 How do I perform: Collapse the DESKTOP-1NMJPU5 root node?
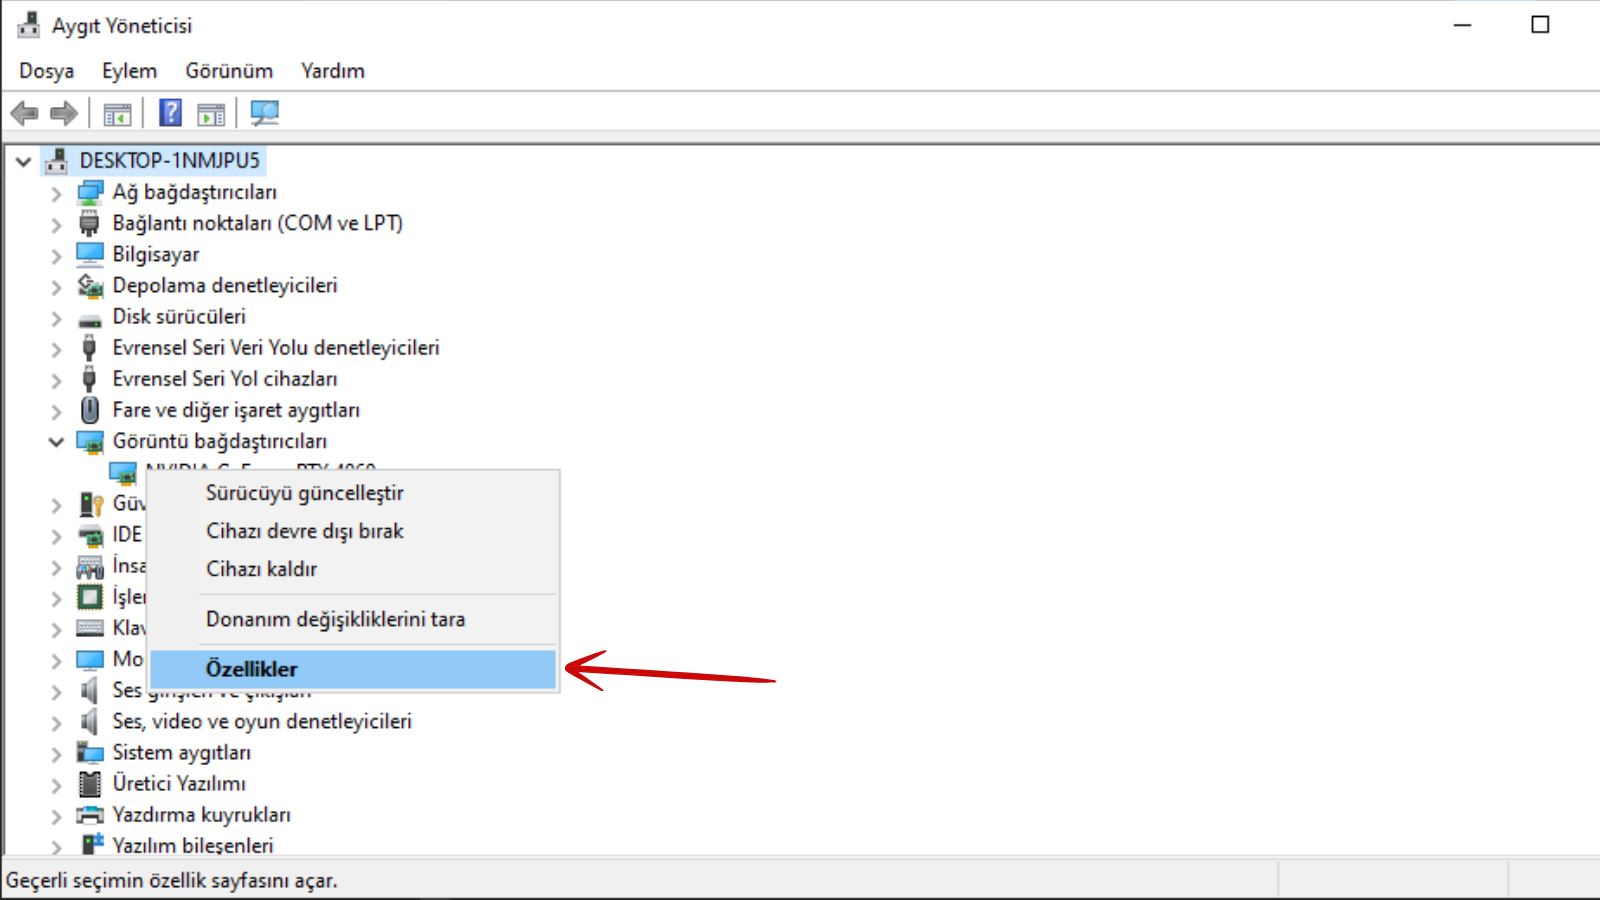click(x=24, y=161)
